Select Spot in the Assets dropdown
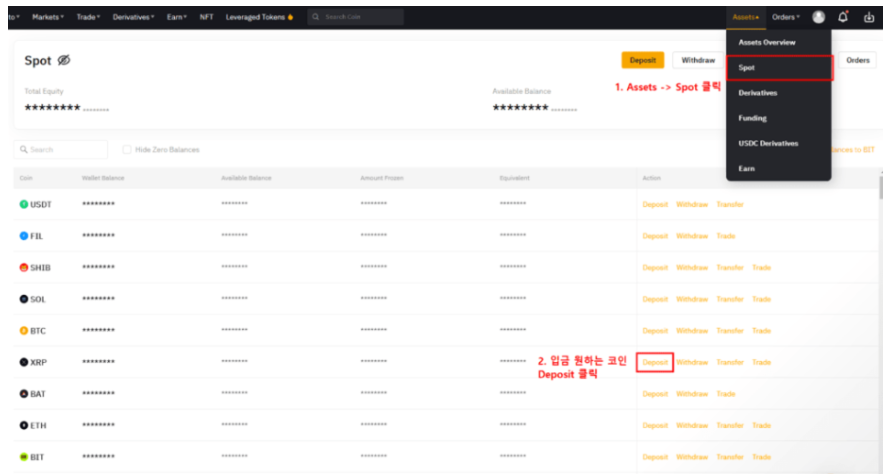 [778, 68]
